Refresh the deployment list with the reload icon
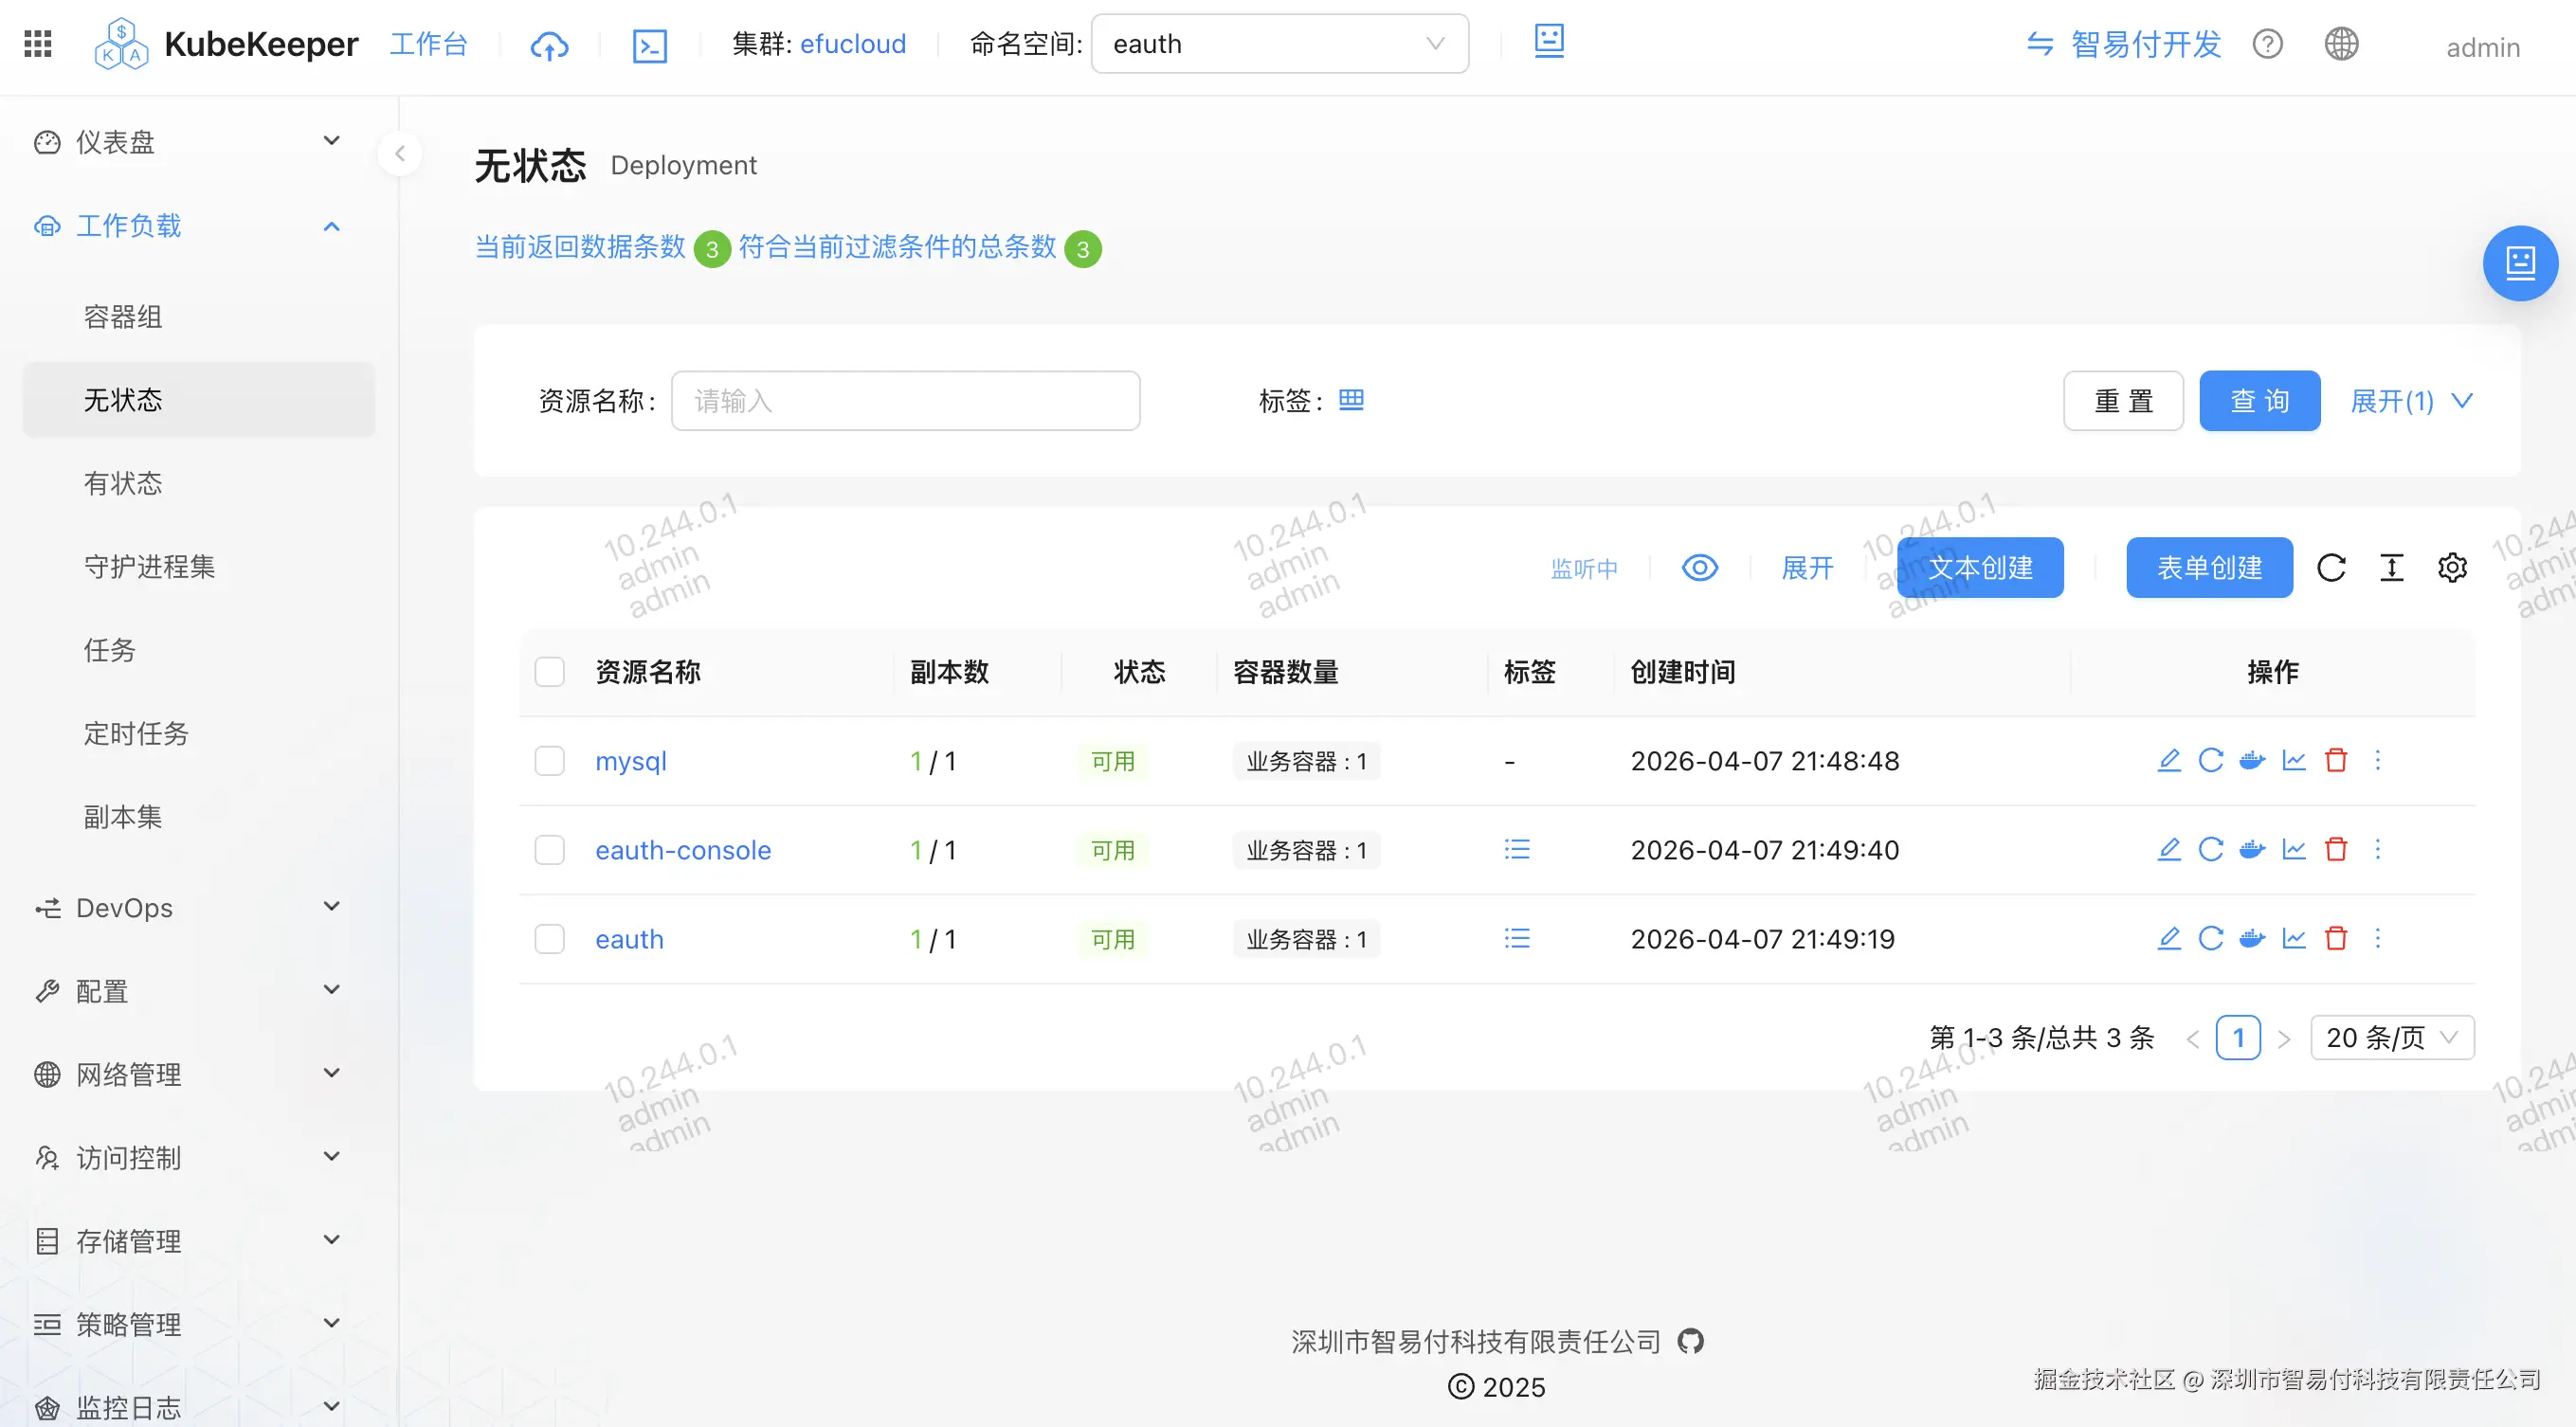Screen dimensions: 2576x1427 pyautogui.click(x=2332, y=567)
